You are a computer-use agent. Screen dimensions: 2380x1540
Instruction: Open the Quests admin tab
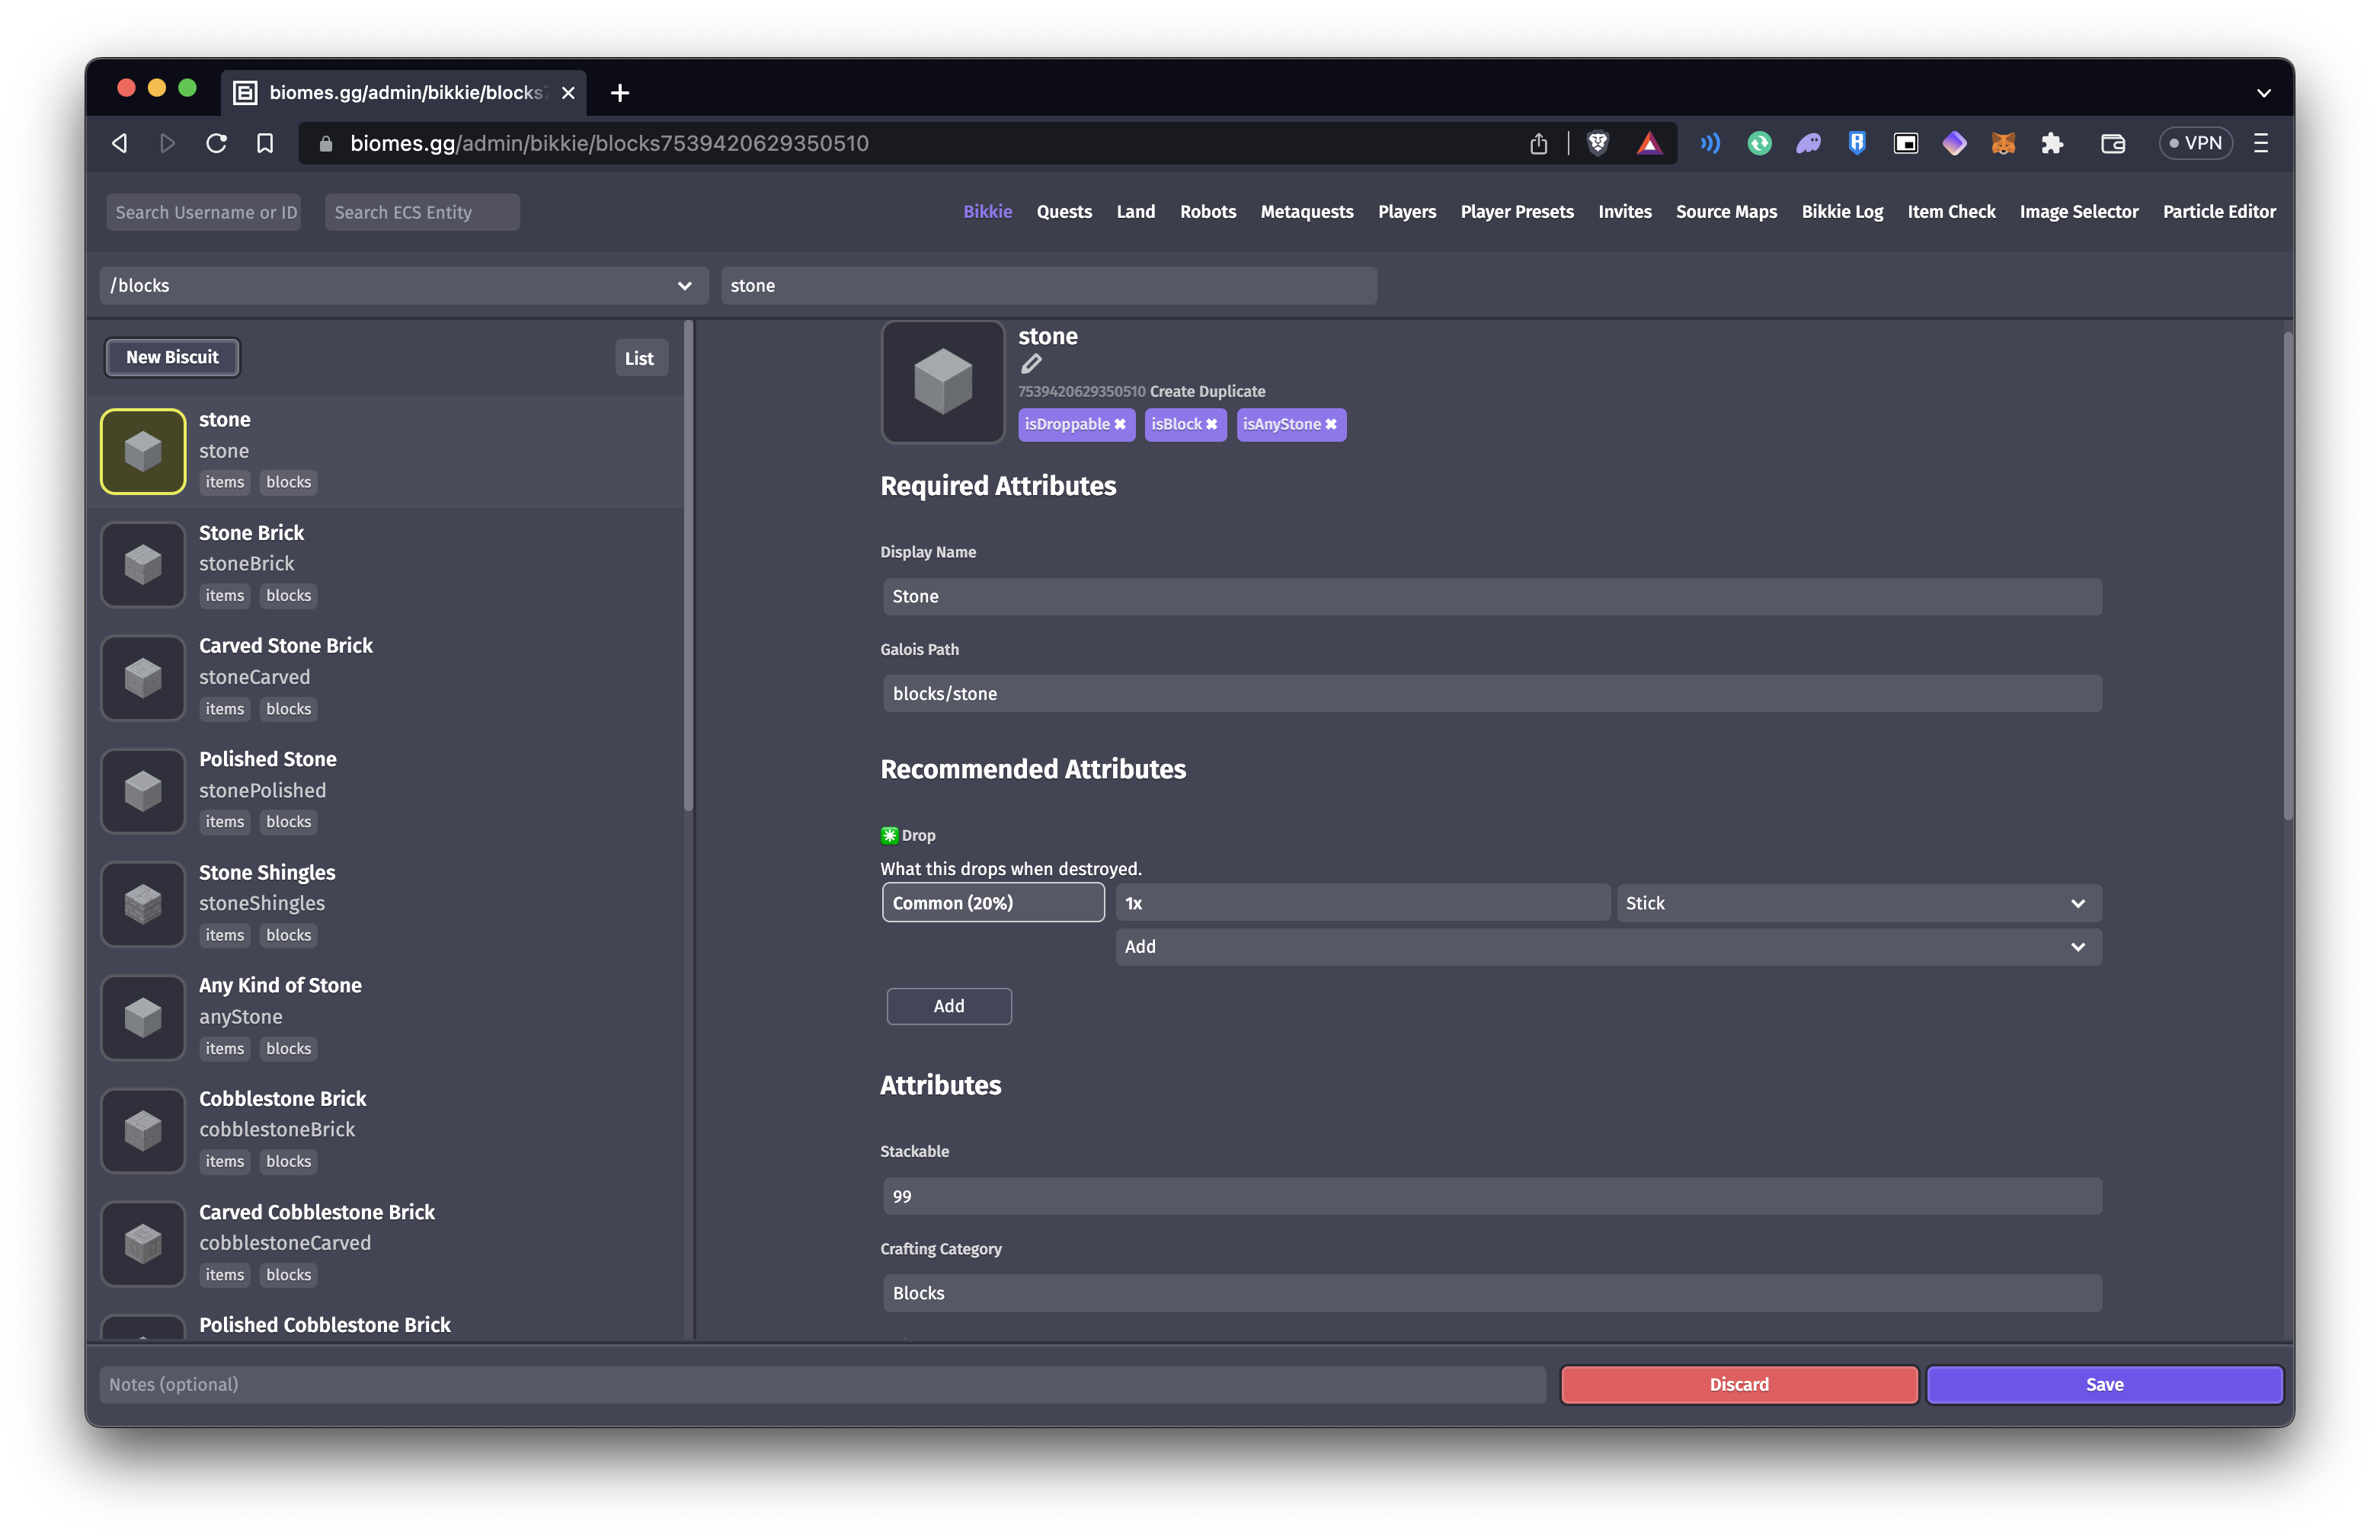(x=1063, y=211)
